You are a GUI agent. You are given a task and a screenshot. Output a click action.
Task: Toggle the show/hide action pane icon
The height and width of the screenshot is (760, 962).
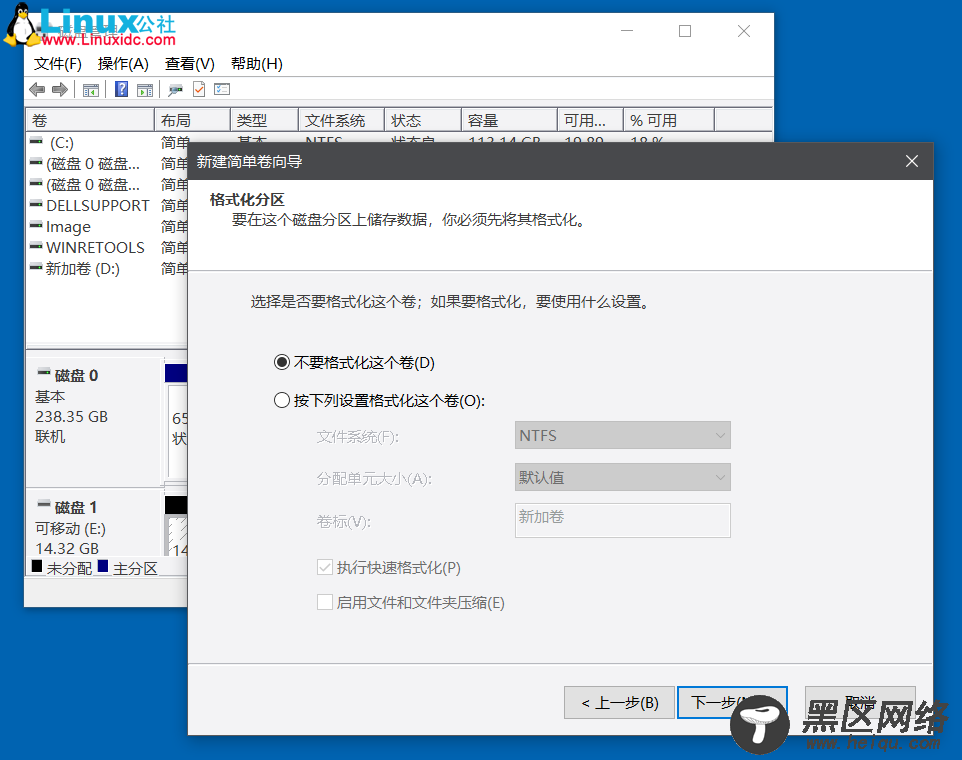145,90
